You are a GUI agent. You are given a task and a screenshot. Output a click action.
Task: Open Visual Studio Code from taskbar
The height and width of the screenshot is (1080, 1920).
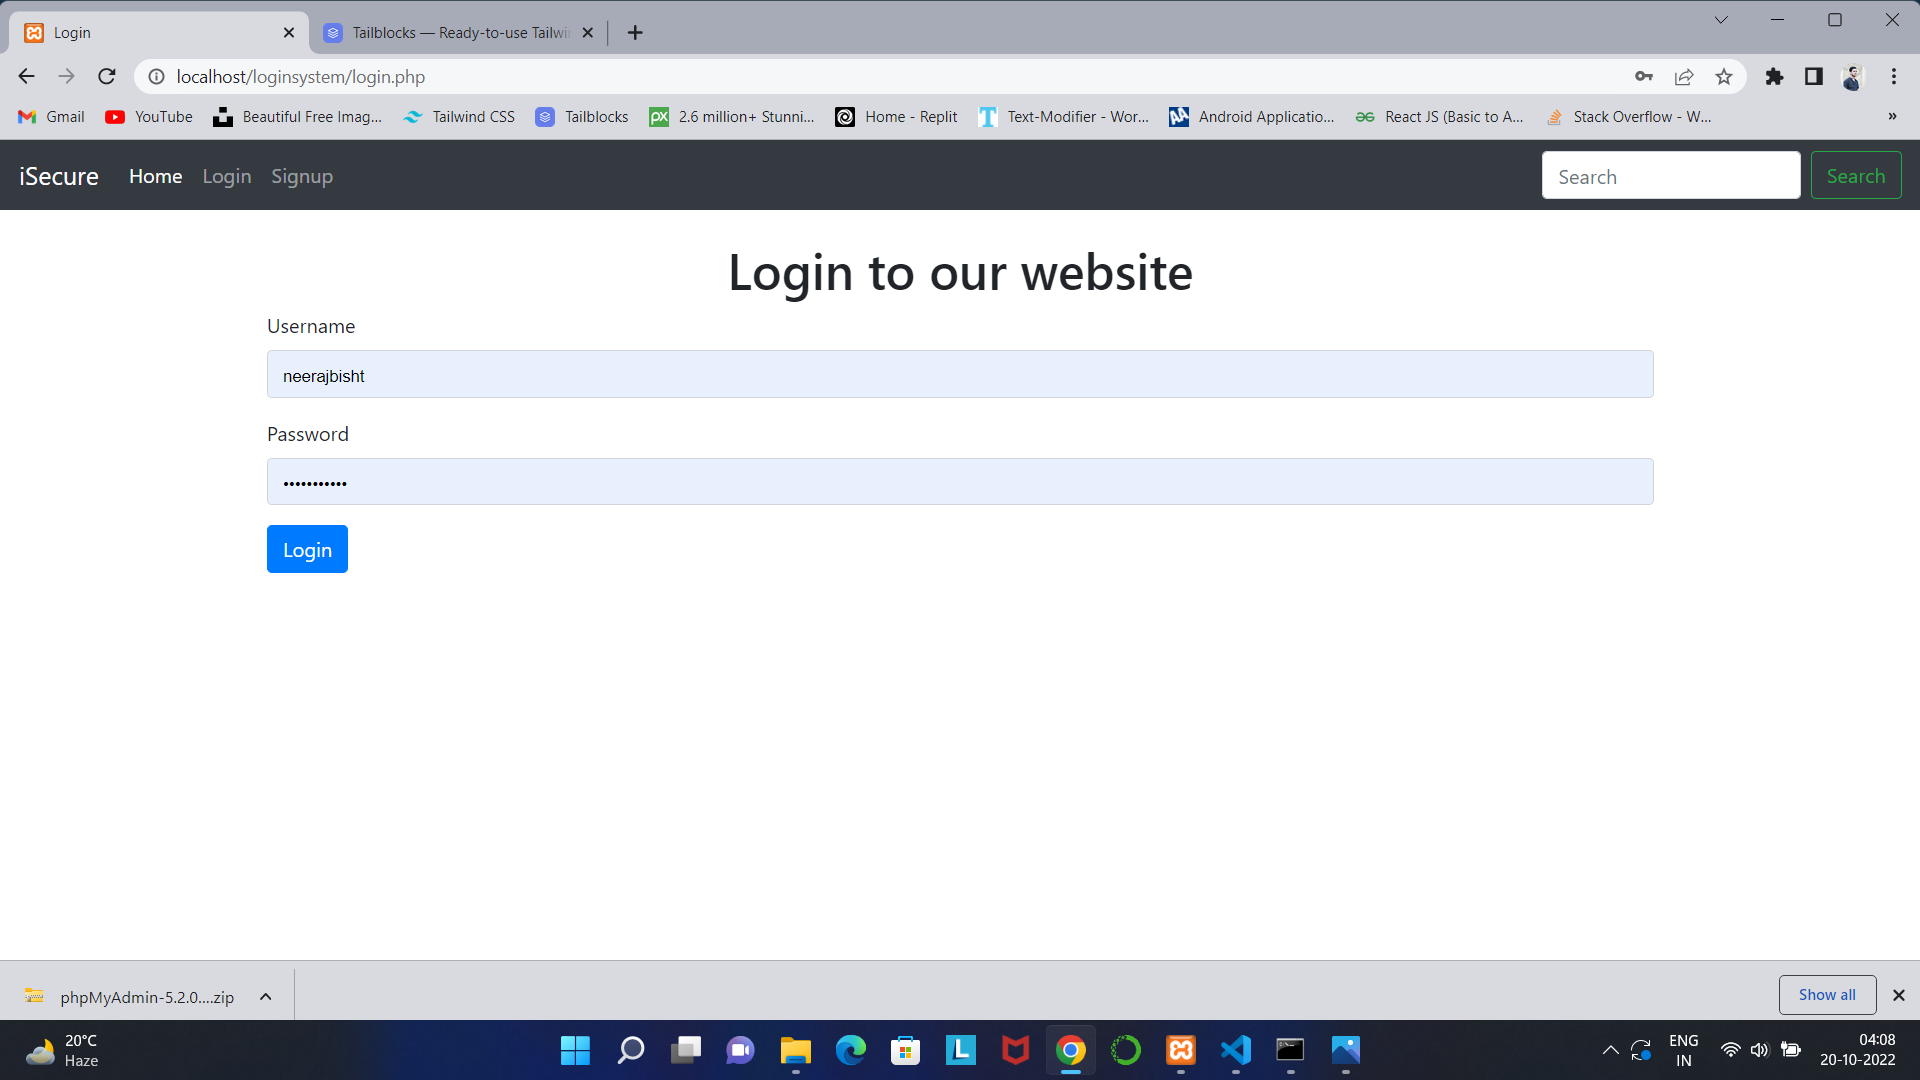point(1235,1051)
